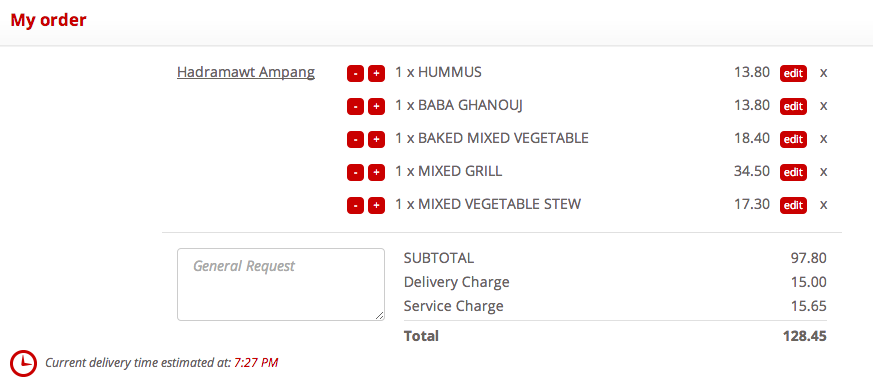
Task: Decrease MIXED VEGETABLE STEW quantity
Action: pyautogui.click(x=355, y=206)
